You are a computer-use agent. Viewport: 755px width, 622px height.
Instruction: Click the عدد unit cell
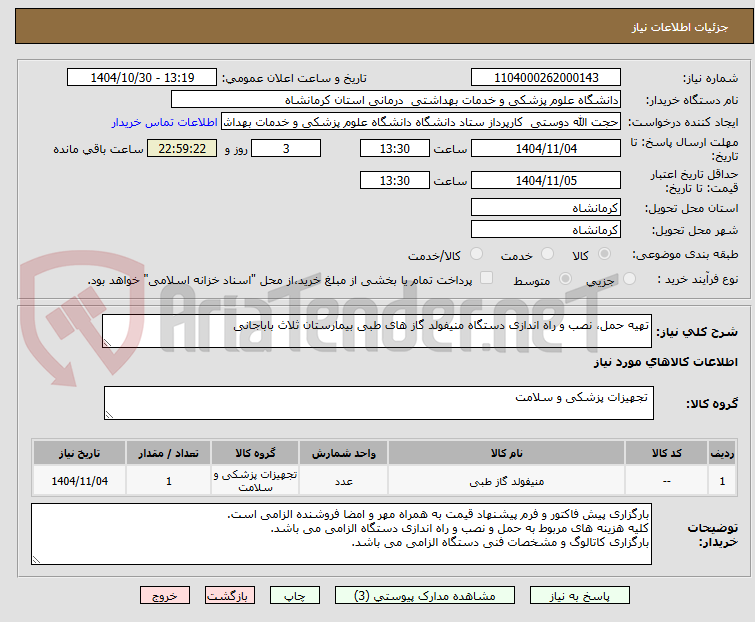(x=343, y=481)
